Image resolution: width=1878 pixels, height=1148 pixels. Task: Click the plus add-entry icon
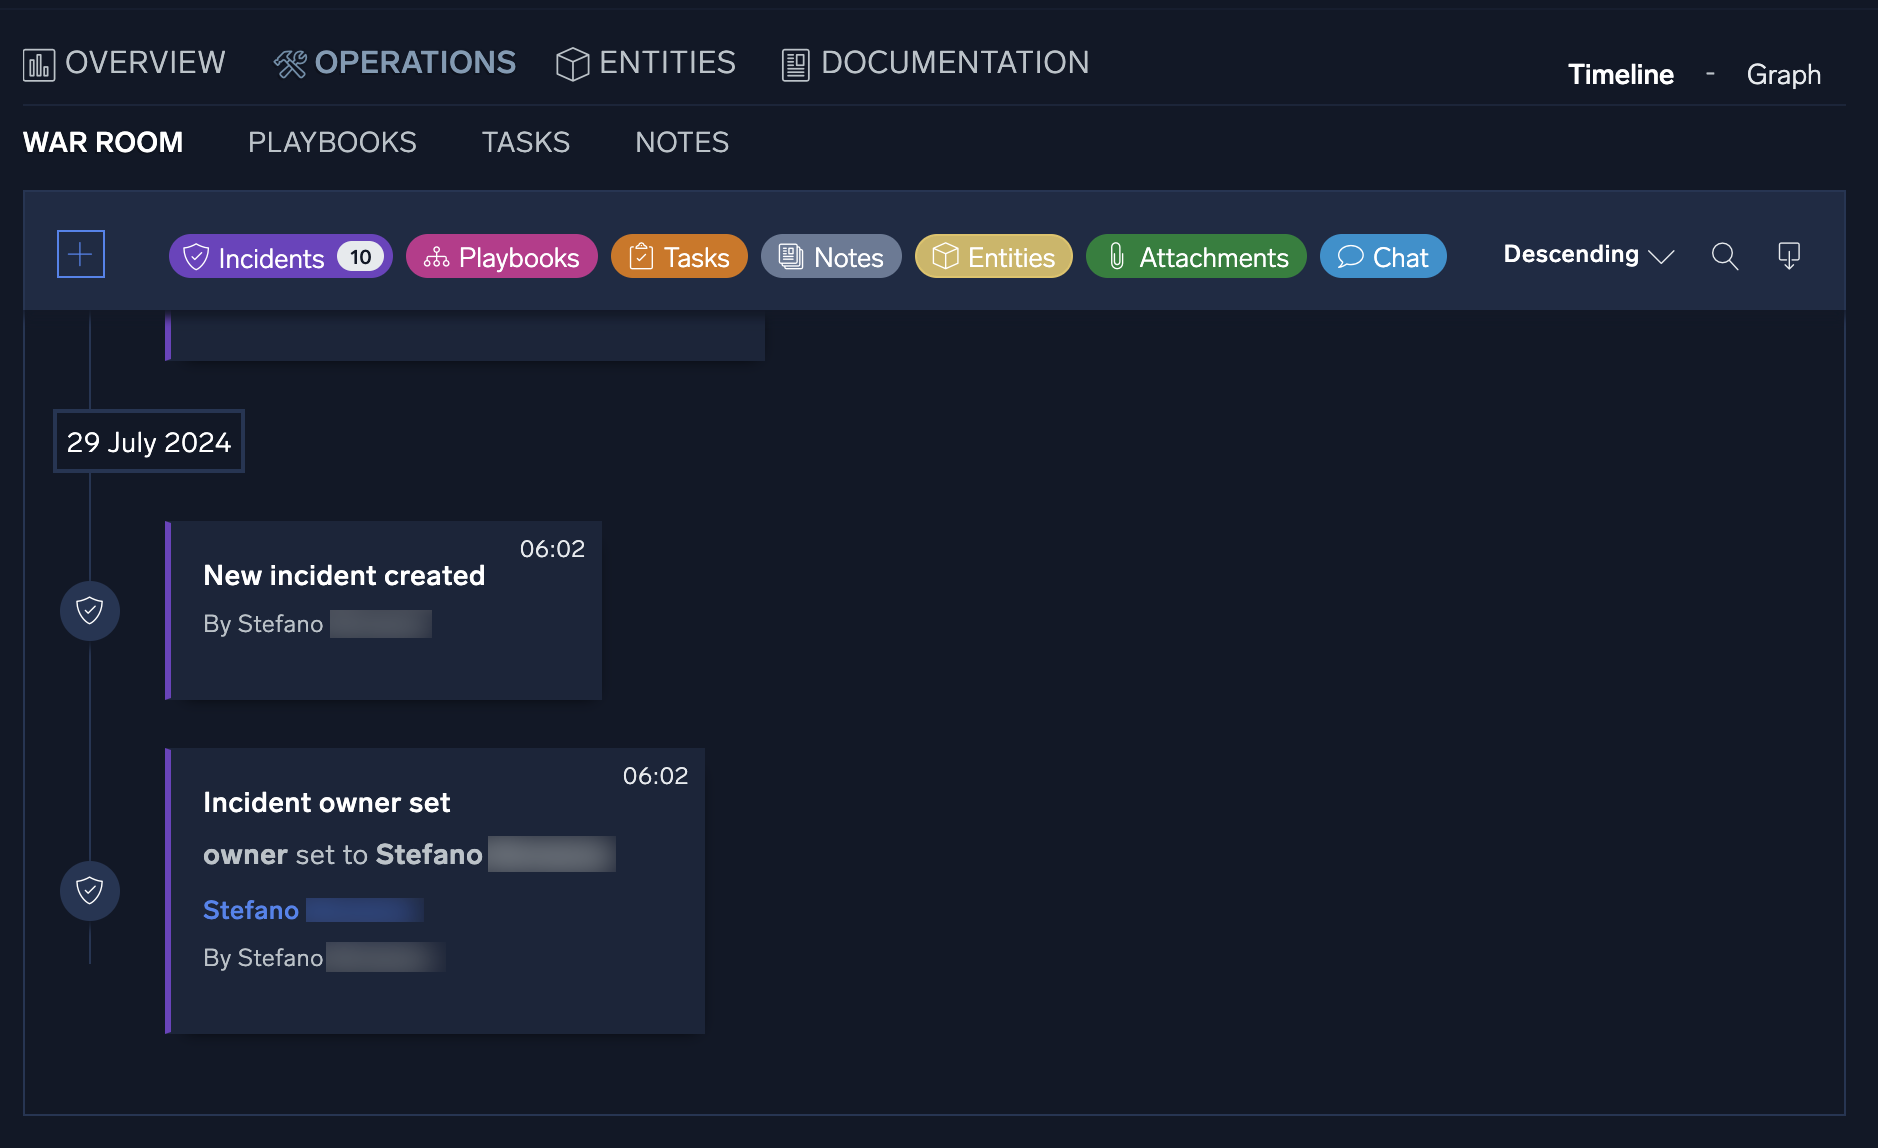pos(81,254)
